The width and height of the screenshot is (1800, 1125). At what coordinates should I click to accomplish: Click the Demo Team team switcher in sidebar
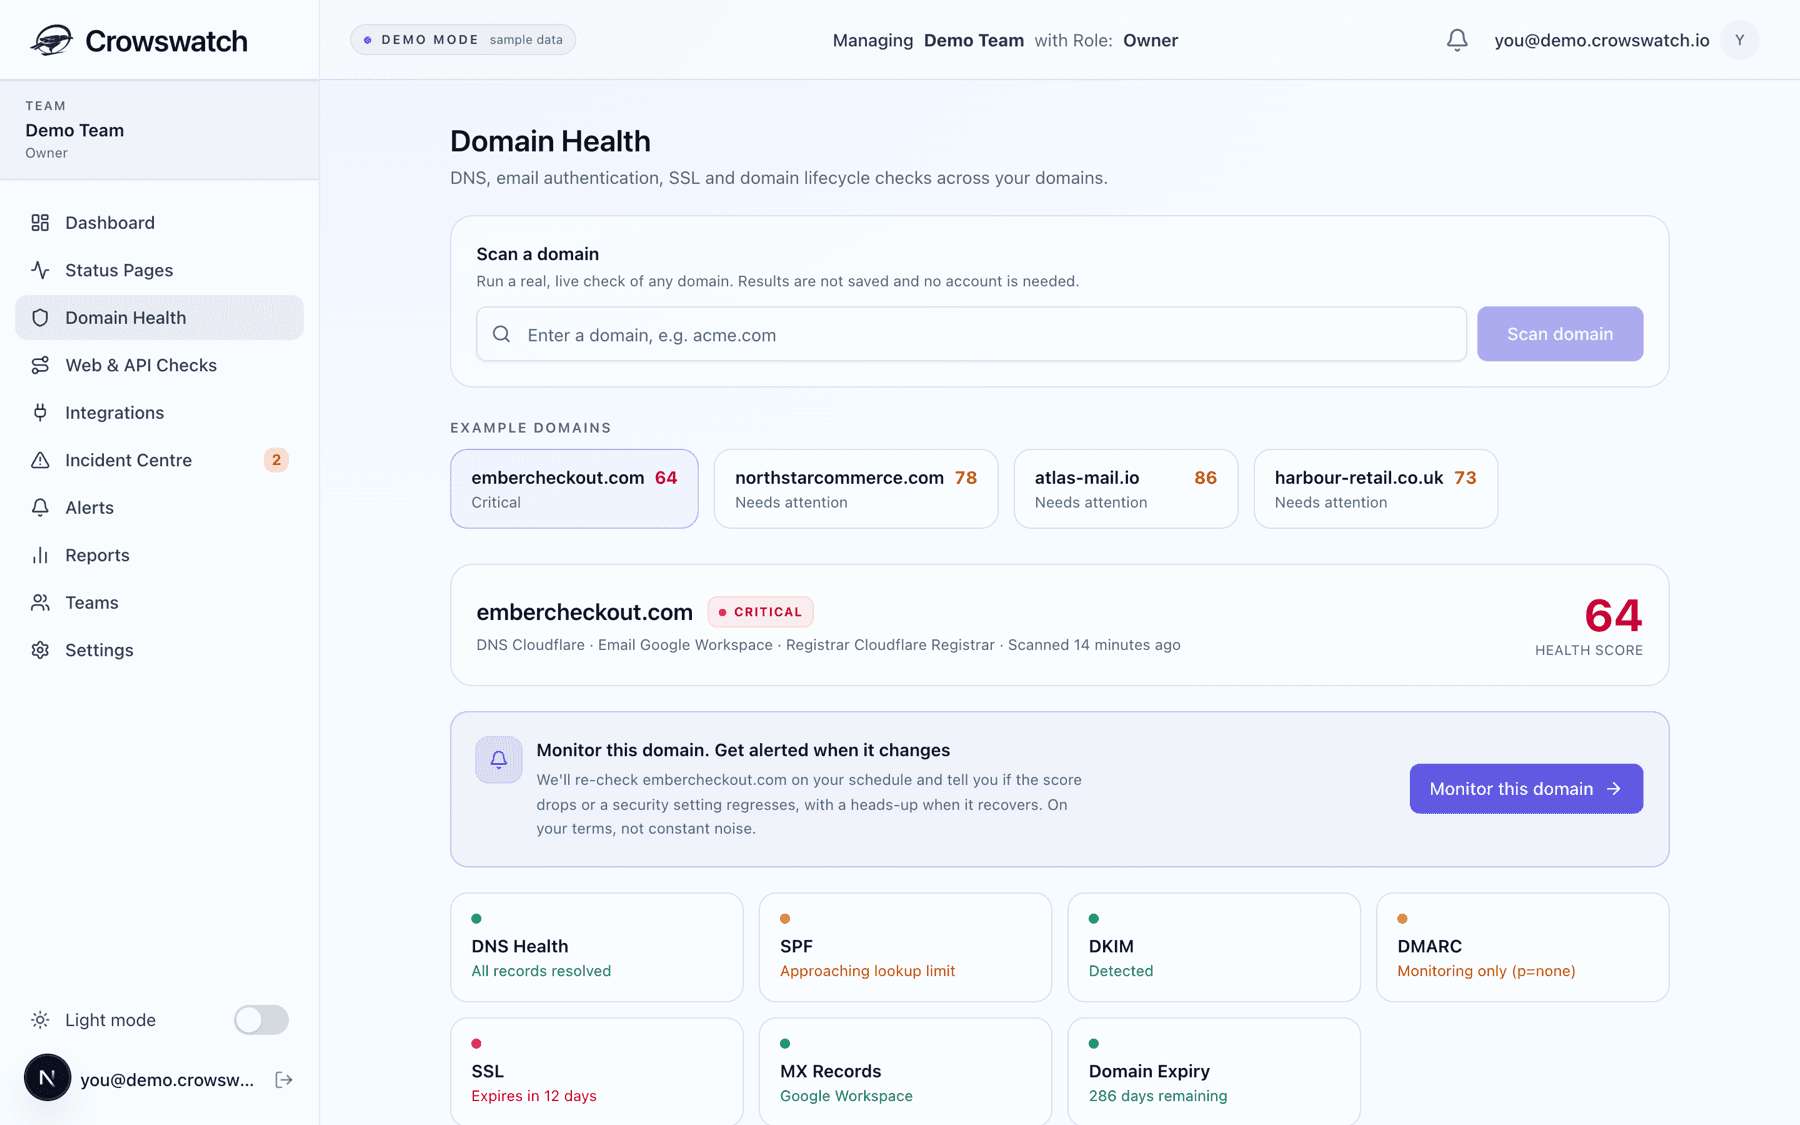[x=159, y=130]
